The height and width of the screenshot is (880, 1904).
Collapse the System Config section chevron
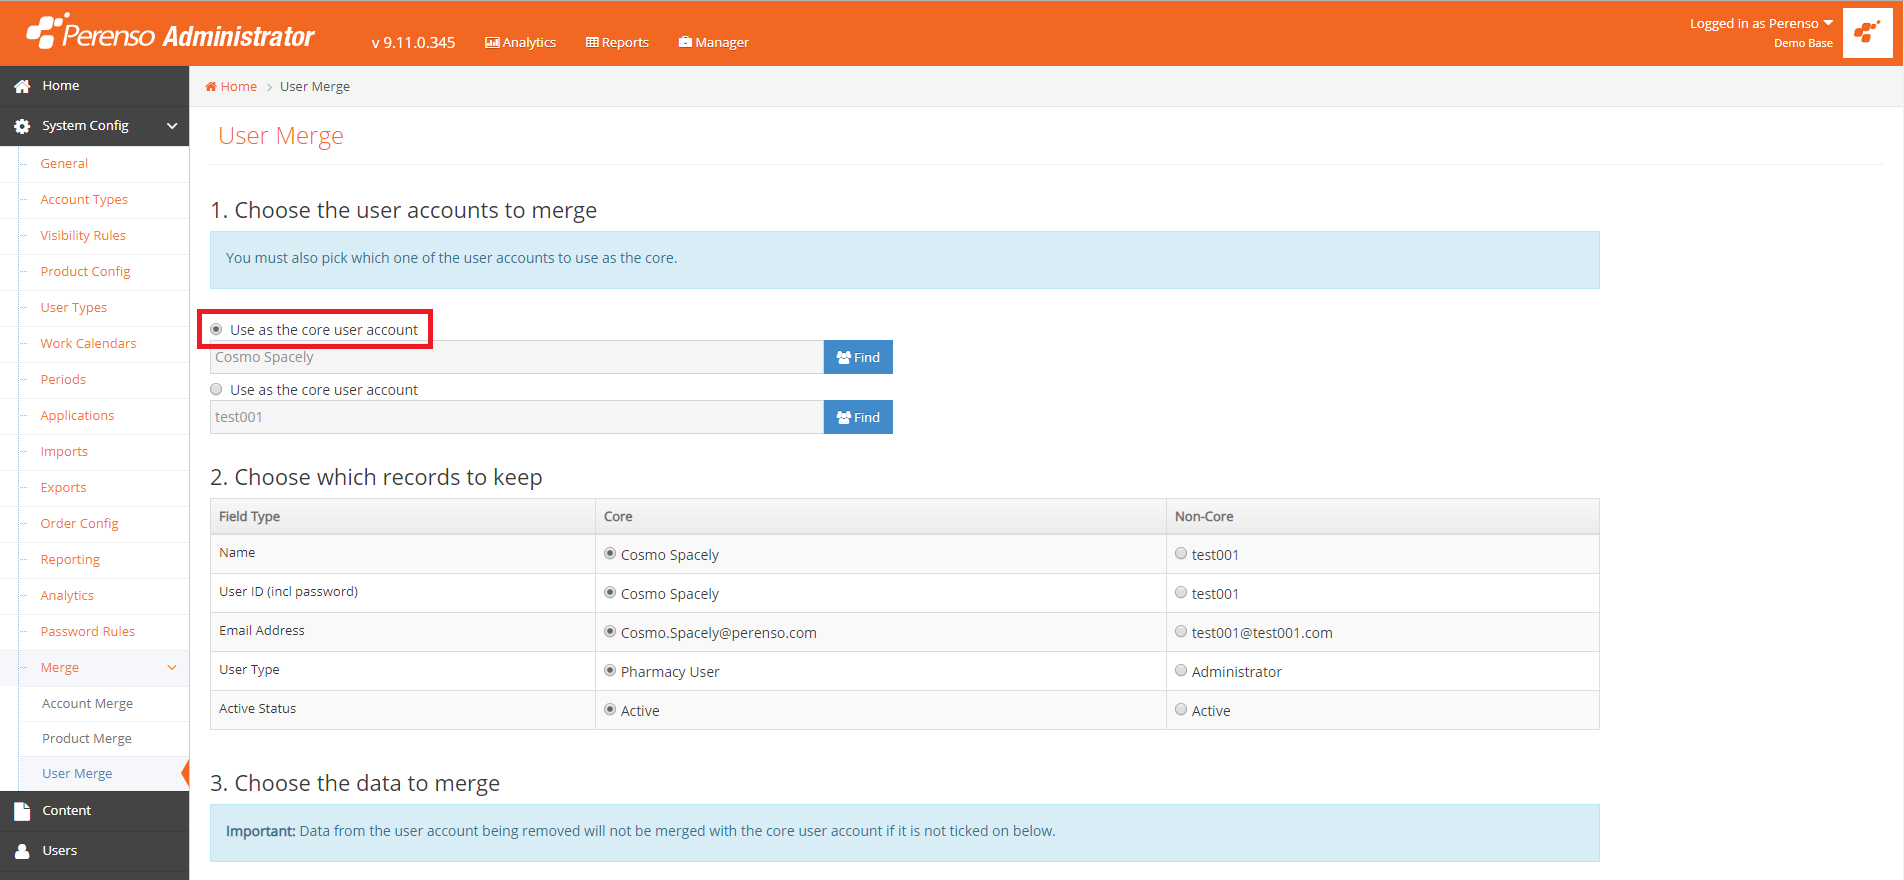tap(172, 126)
